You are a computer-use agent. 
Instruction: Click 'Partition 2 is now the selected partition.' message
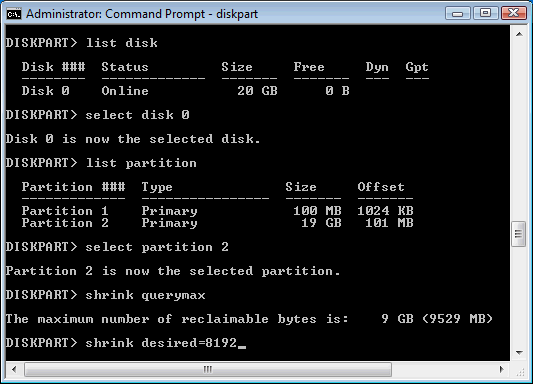[x=173, y=271]
